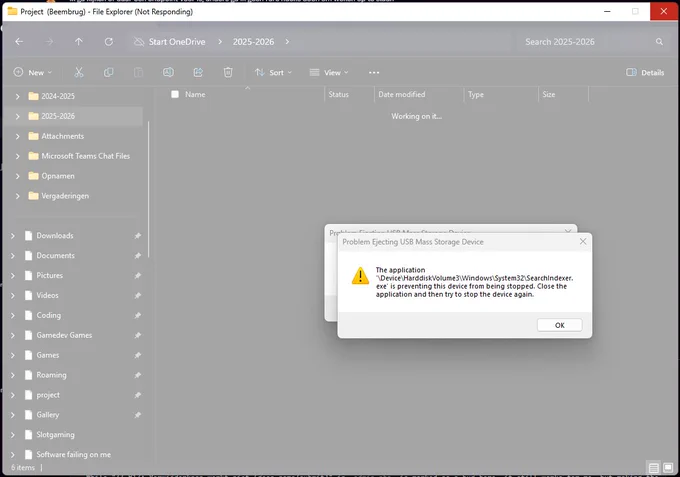Select the Opnamen folder in tree
Image resolution: width=680 pixels, height=477 pixels.
click(x=58, y=176)
